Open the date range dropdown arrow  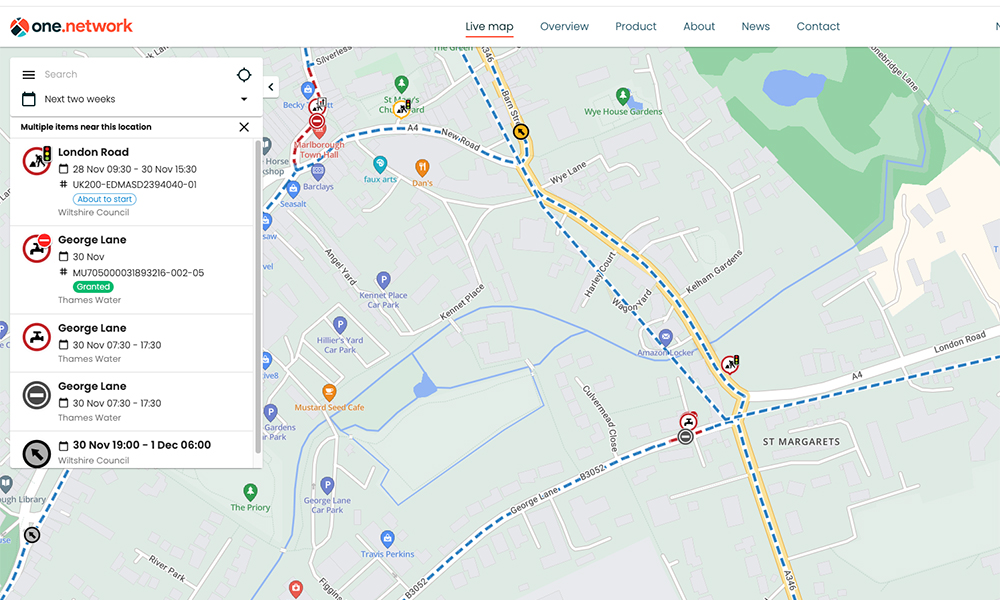pyautogui.click(x=244, y=100)
